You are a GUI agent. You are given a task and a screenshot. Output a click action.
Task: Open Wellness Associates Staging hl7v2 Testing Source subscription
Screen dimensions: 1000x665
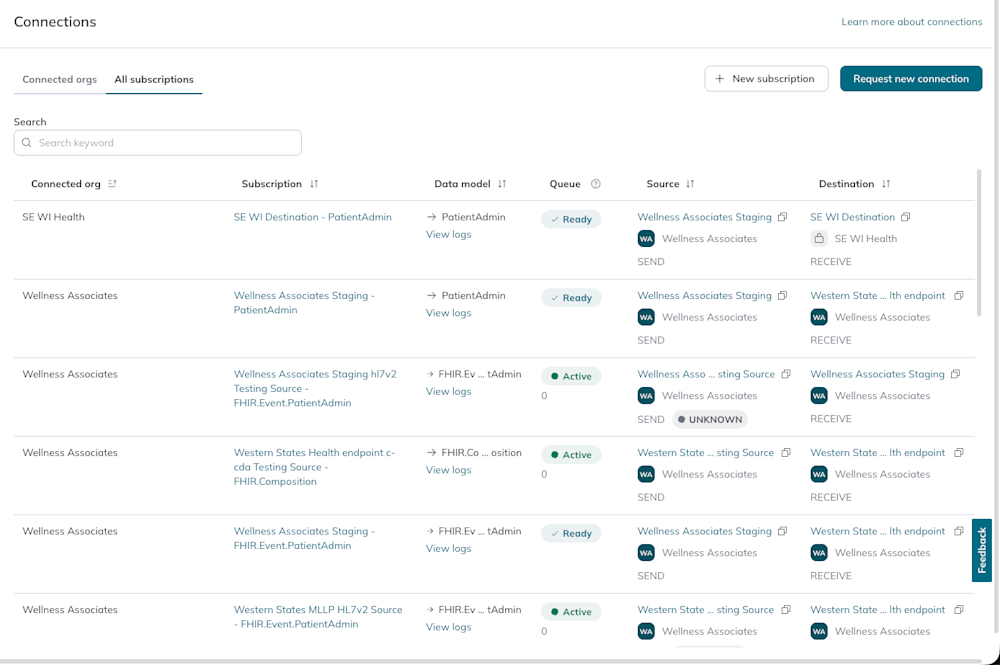tap(315, 388)
